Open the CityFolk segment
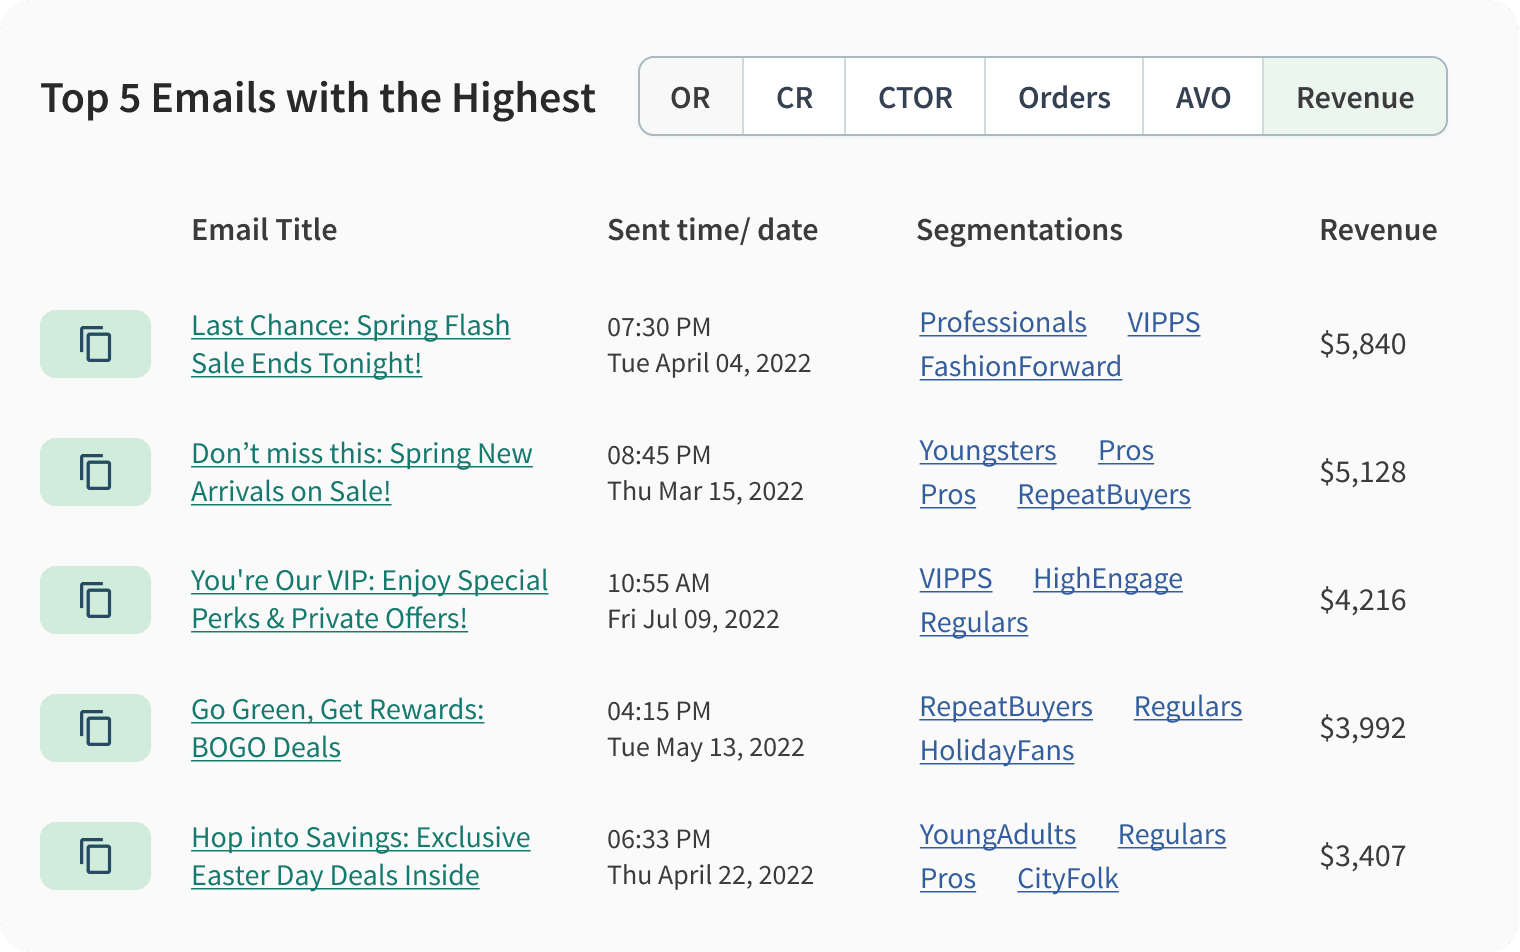 tap(1068, 878)
